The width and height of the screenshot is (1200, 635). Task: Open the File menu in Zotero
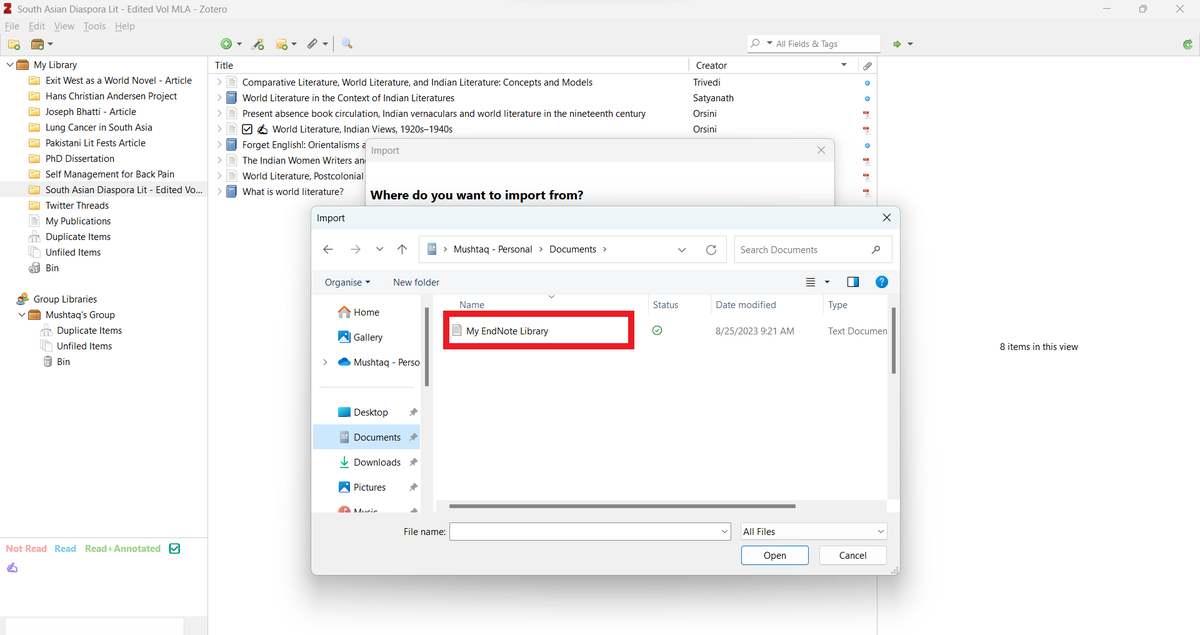[12, 26]
